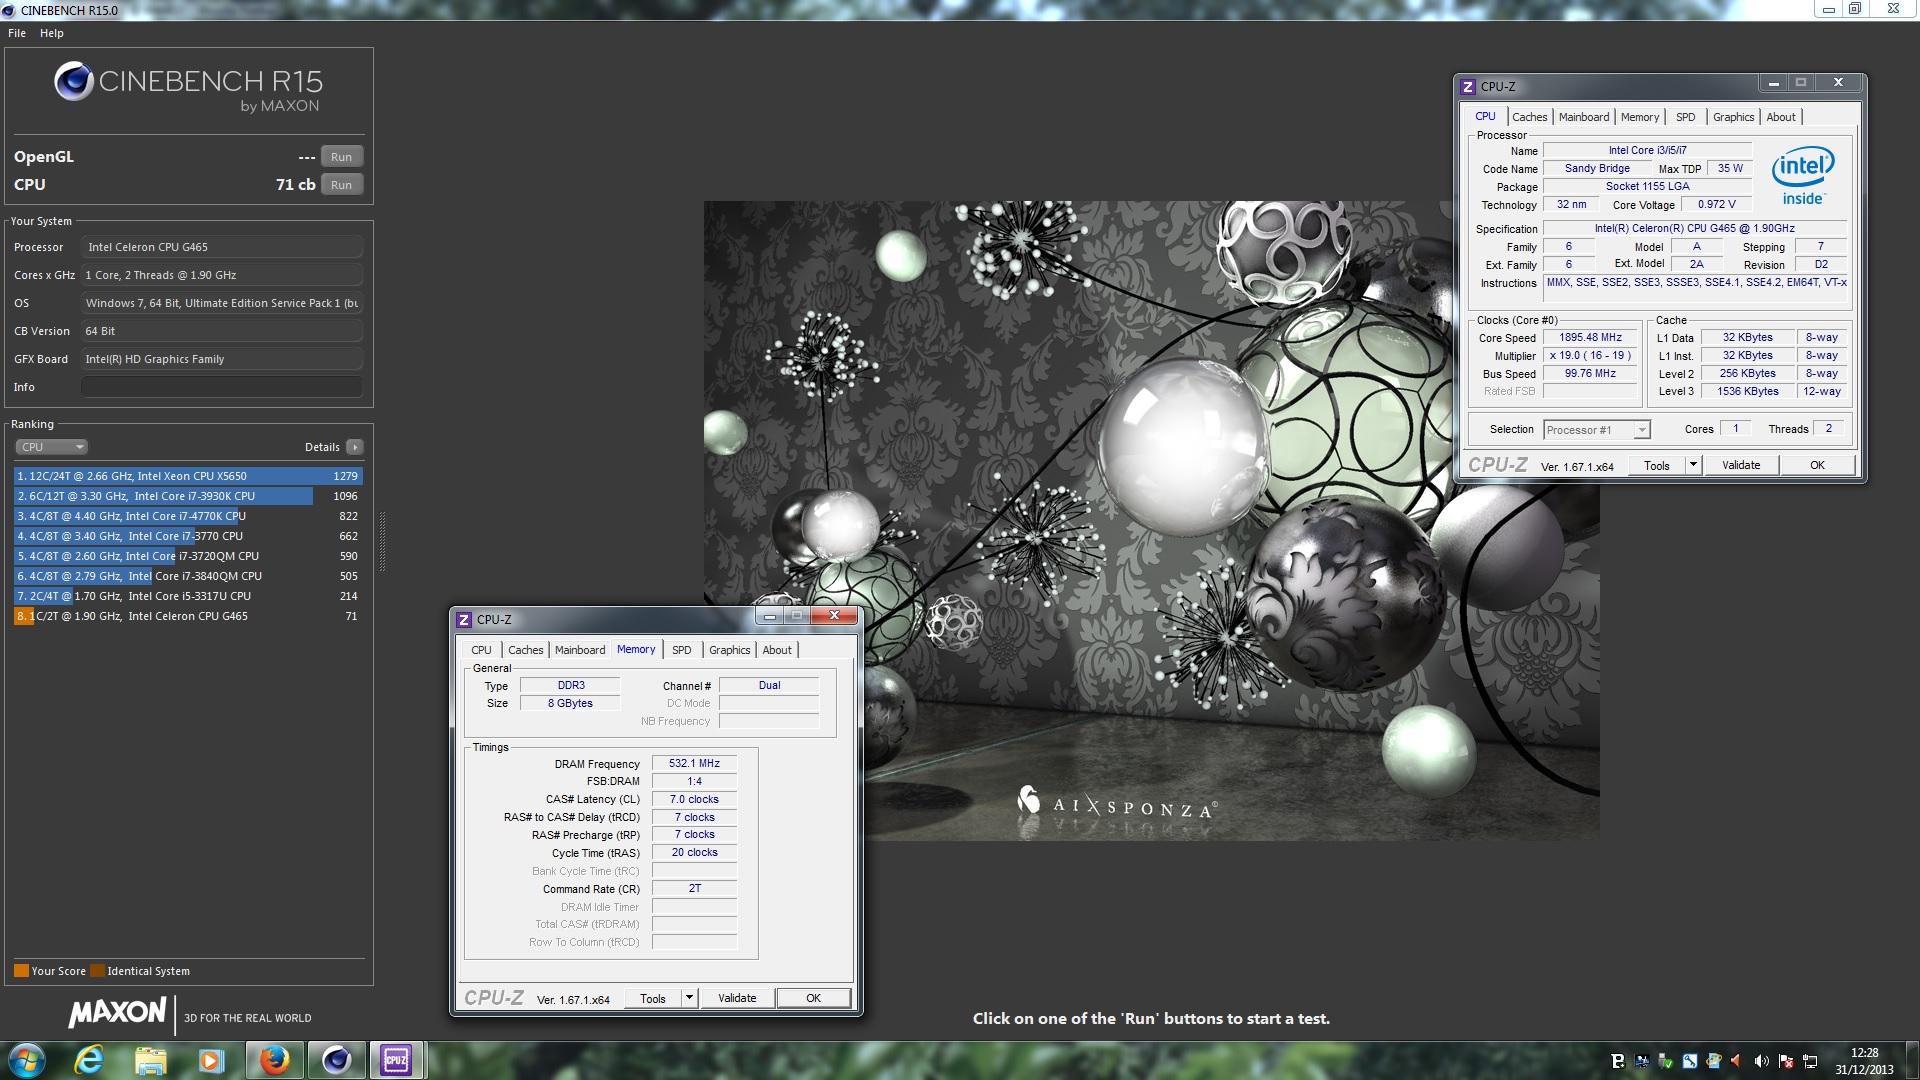
Task: Switch to Caches tab in CPU-Z CPU window
Action: (1529, 117)
